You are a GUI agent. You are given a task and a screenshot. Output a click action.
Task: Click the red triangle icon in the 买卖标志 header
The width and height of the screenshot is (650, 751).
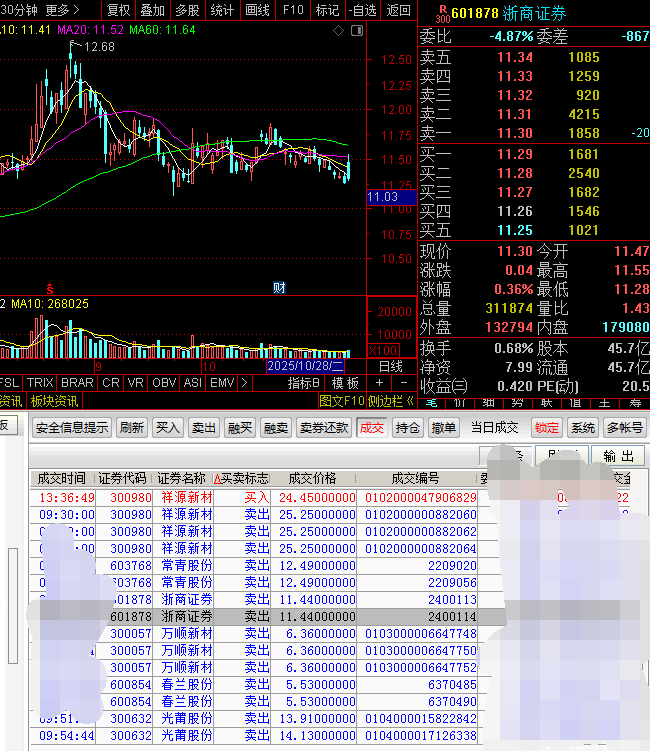(217, 479)
